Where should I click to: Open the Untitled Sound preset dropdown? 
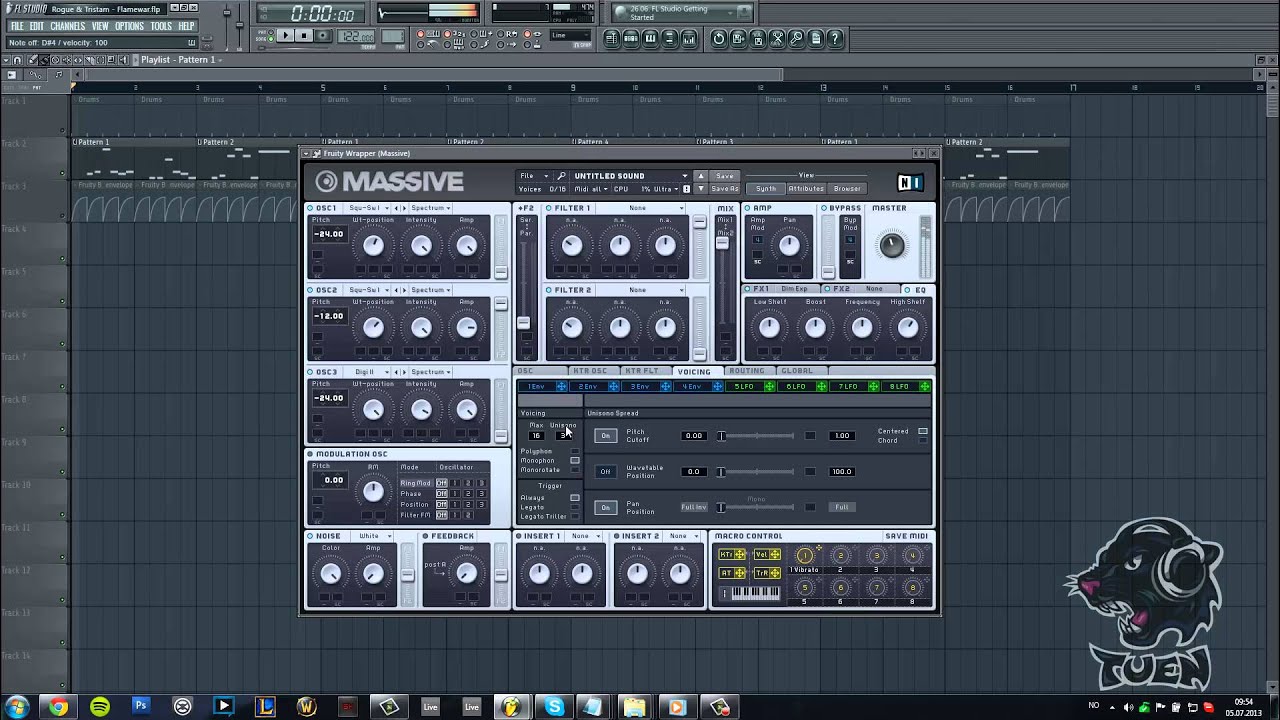pyautogui.click(x=630, y=176)
